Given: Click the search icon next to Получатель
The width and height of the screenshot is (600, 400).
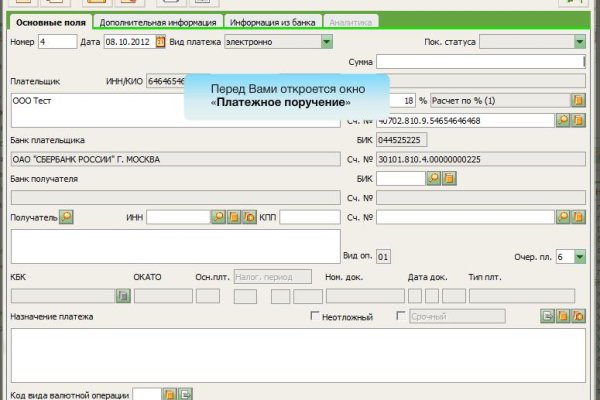Looking at the screenshot, I should [x=66, y=216].
